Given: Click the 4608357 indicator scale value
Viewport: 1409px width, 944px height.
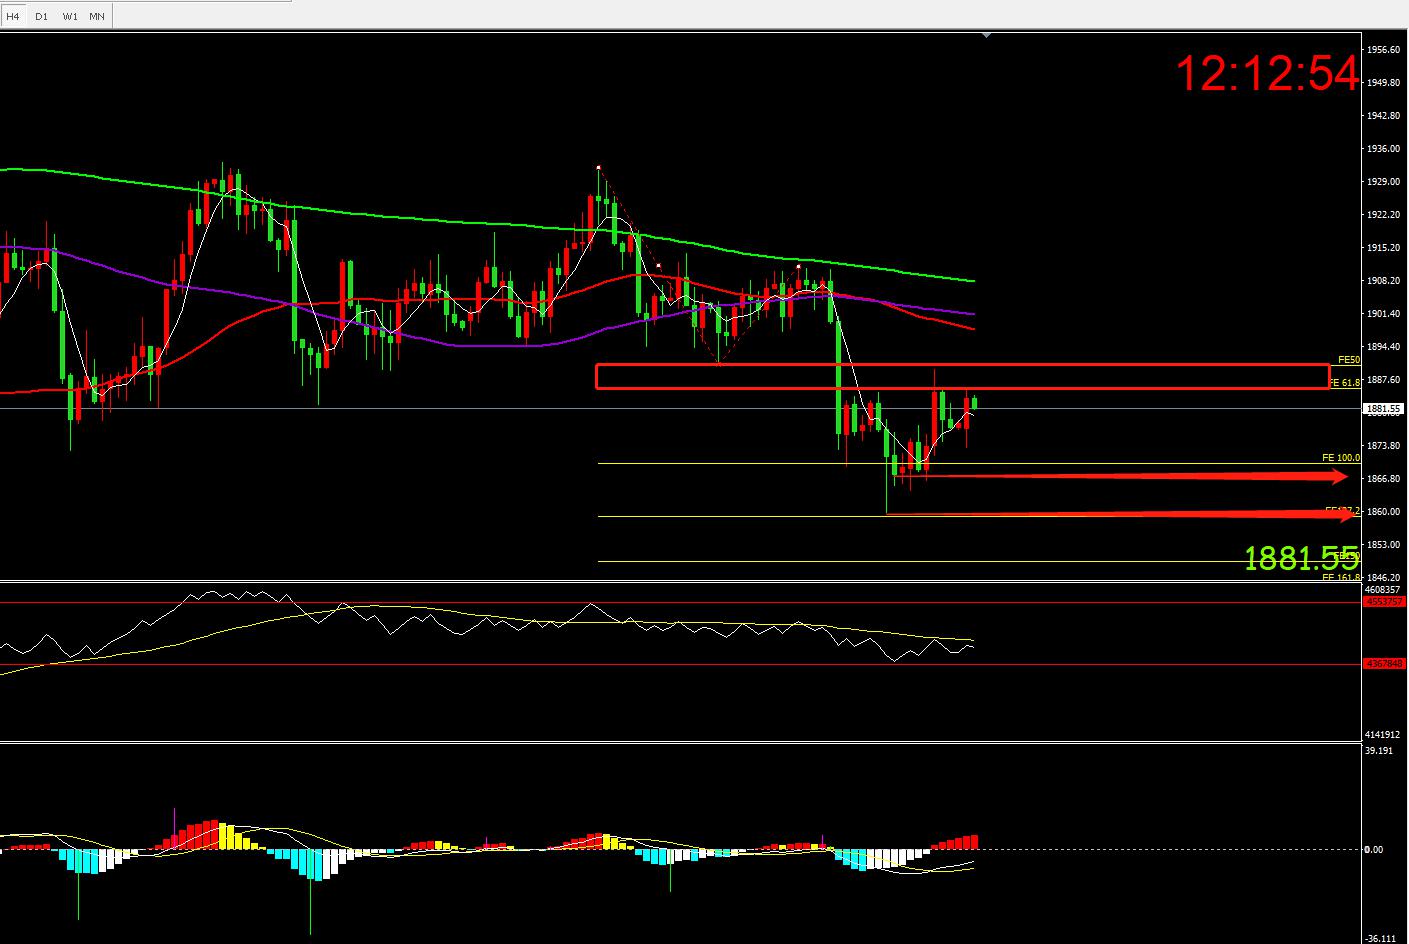Looking at the screenshot, I should 1382,590.
